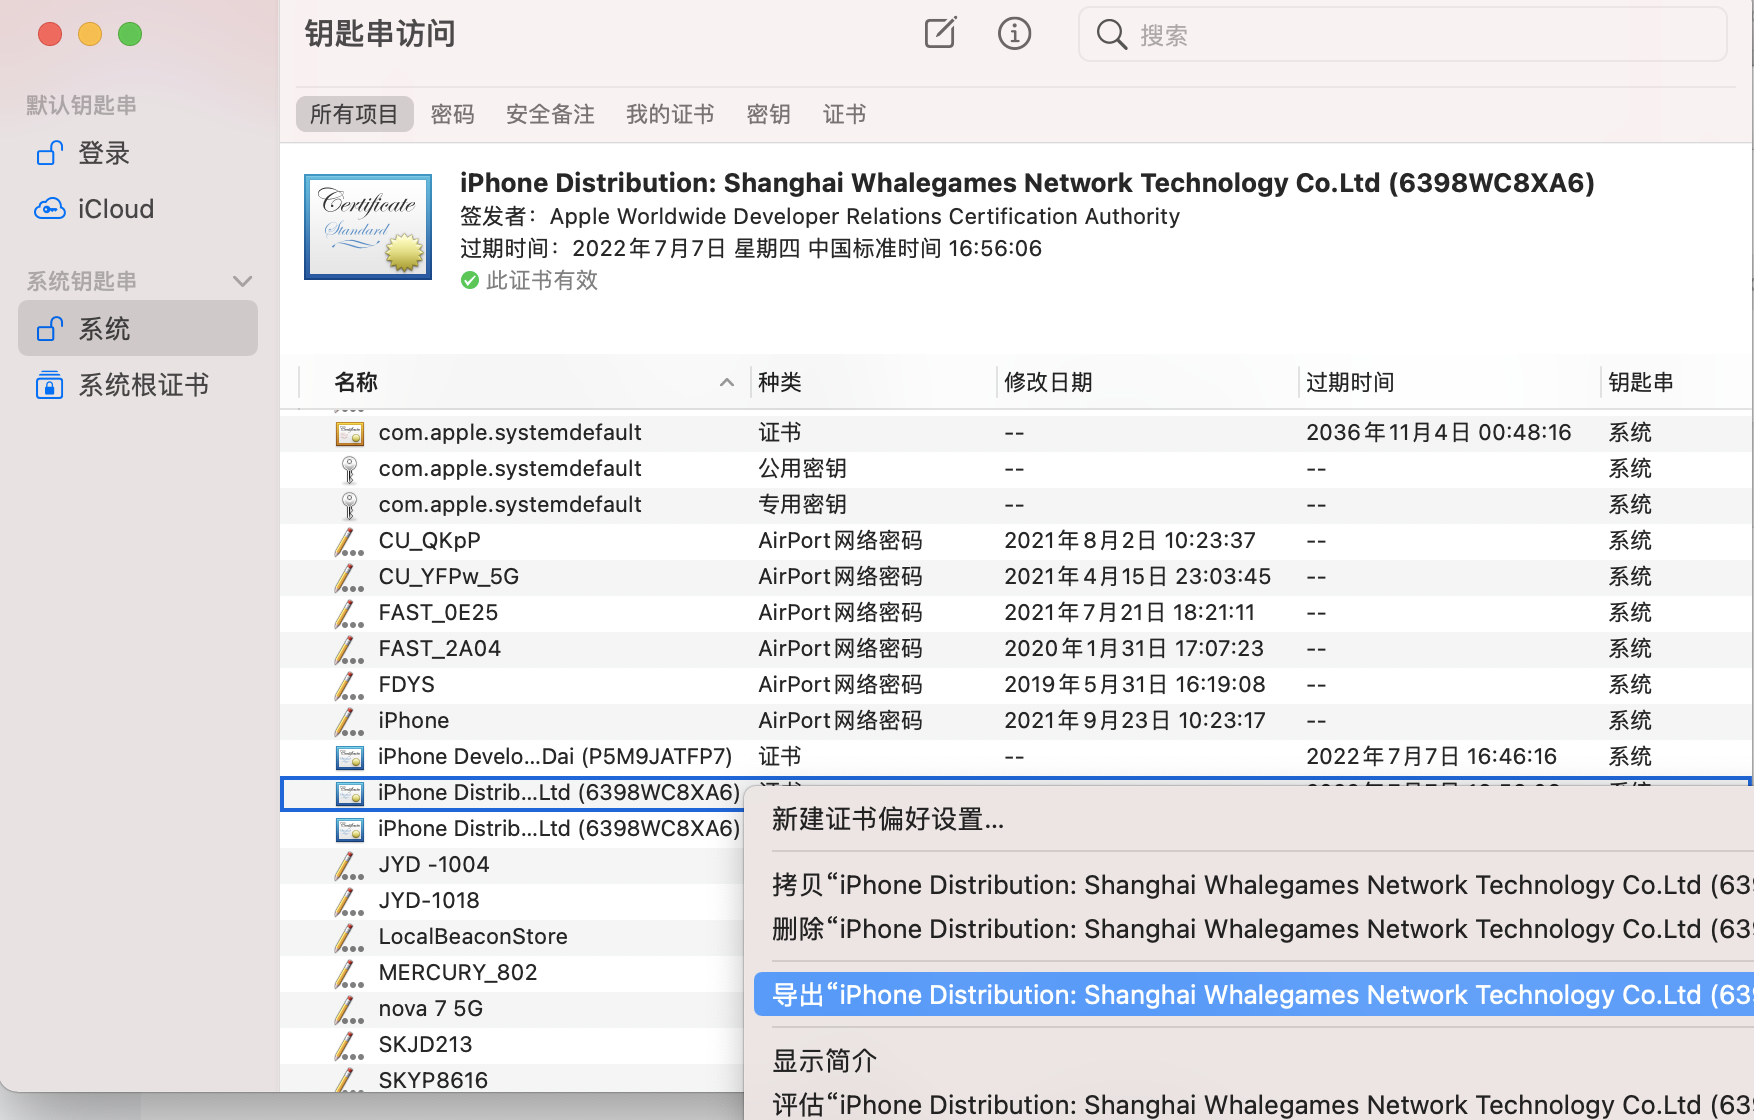The image size is (1754, 1120).
Task: Click the pencil icon beside CU_YFPw_5G
Action: tap(348, 577)
